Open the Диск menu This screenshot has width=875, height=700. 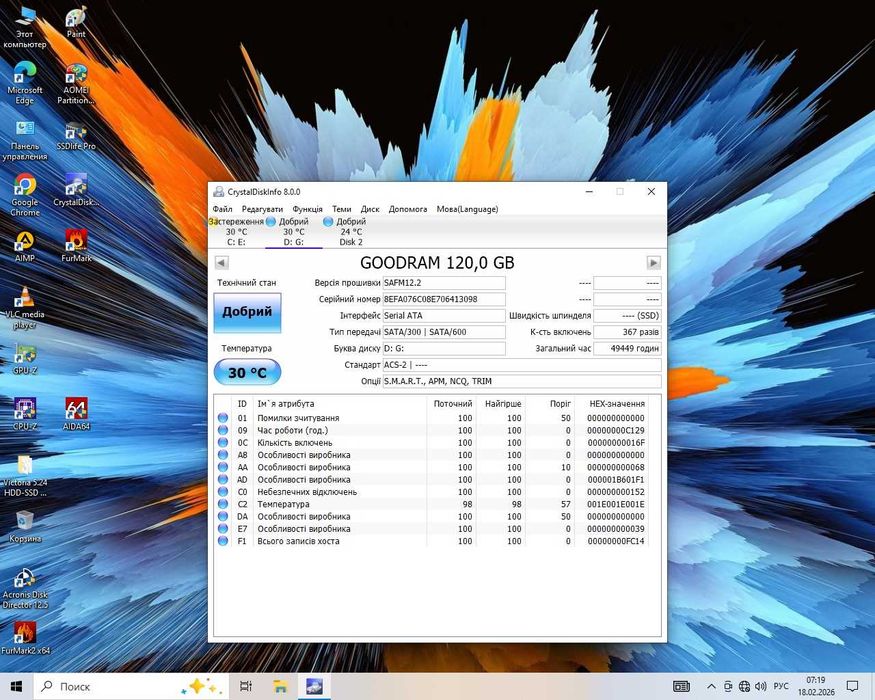370,209
